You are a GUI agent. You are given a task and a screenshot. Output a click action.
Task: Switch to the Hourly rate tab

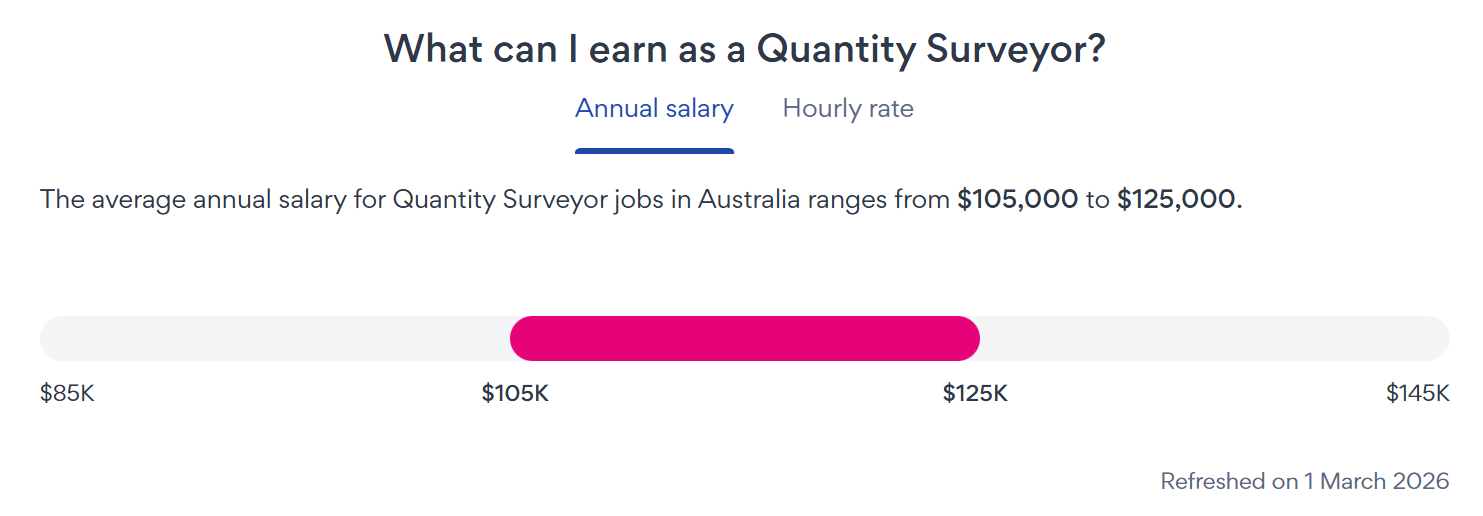coord(847,108)
